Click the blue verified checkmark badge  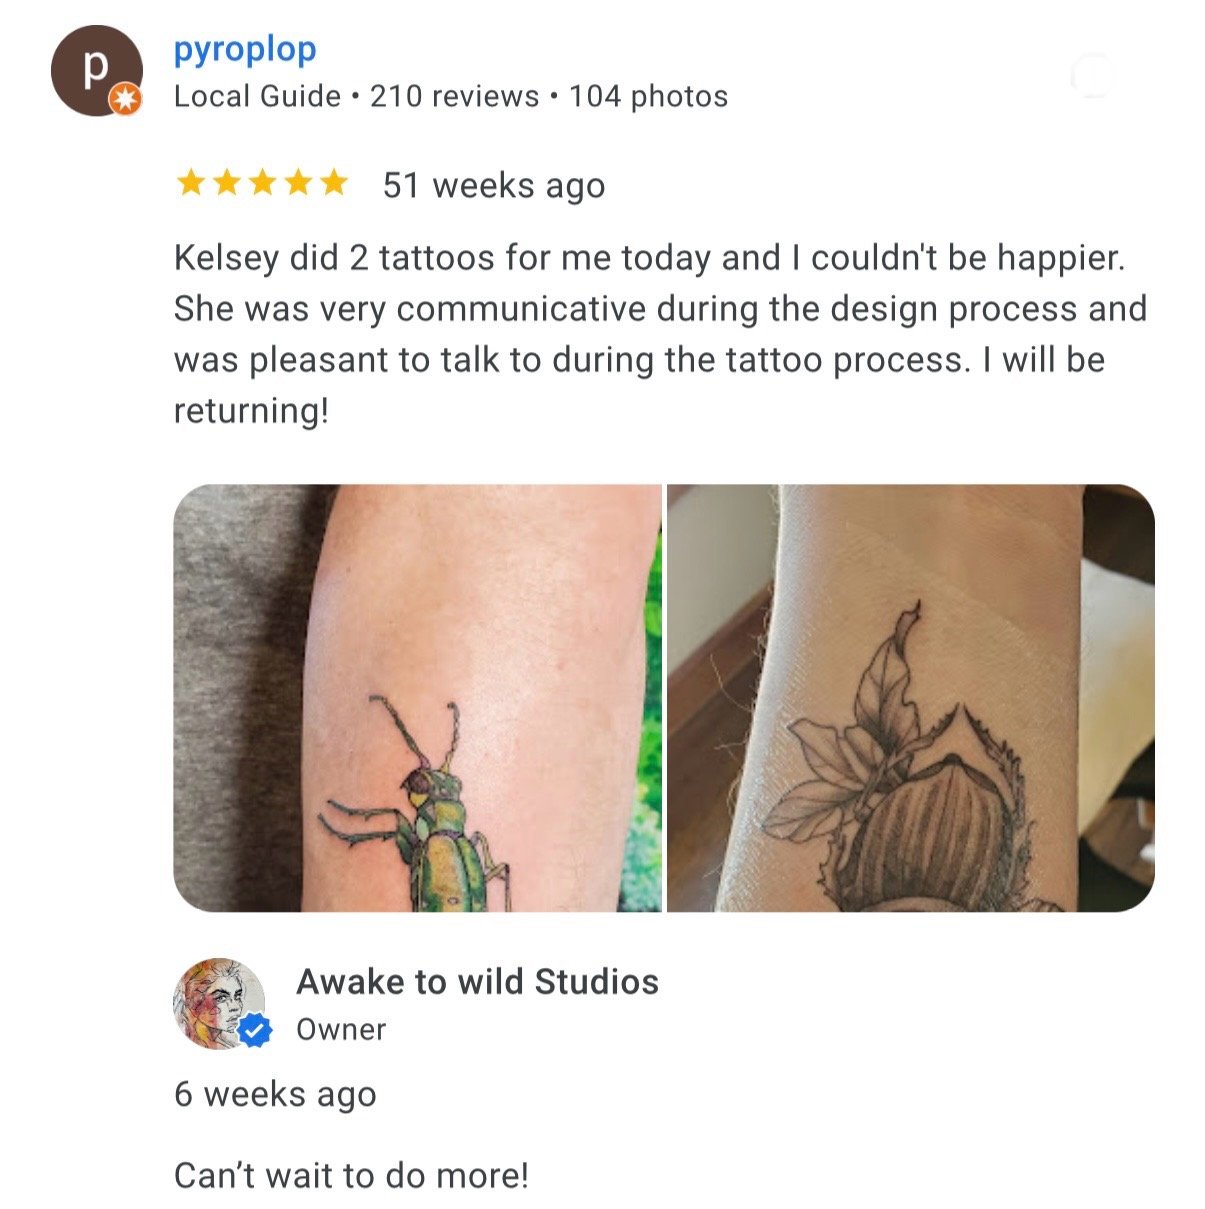[256, 1030]
